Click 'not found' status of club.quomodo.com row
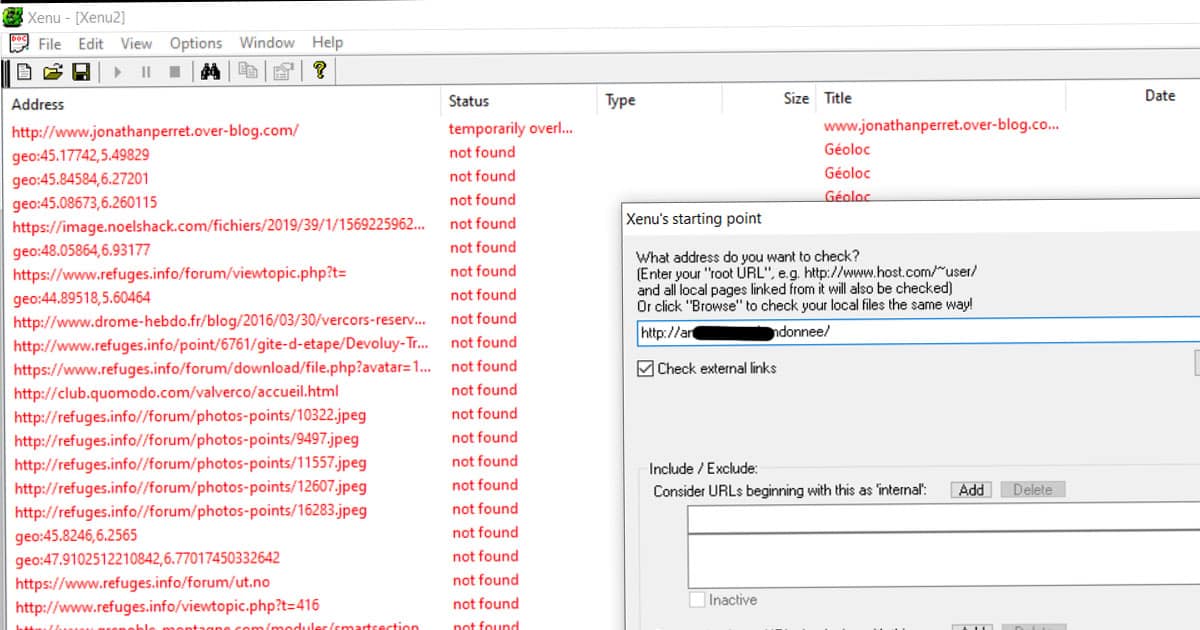Viewport: 1200px width, 630px height. pos(484,390)
